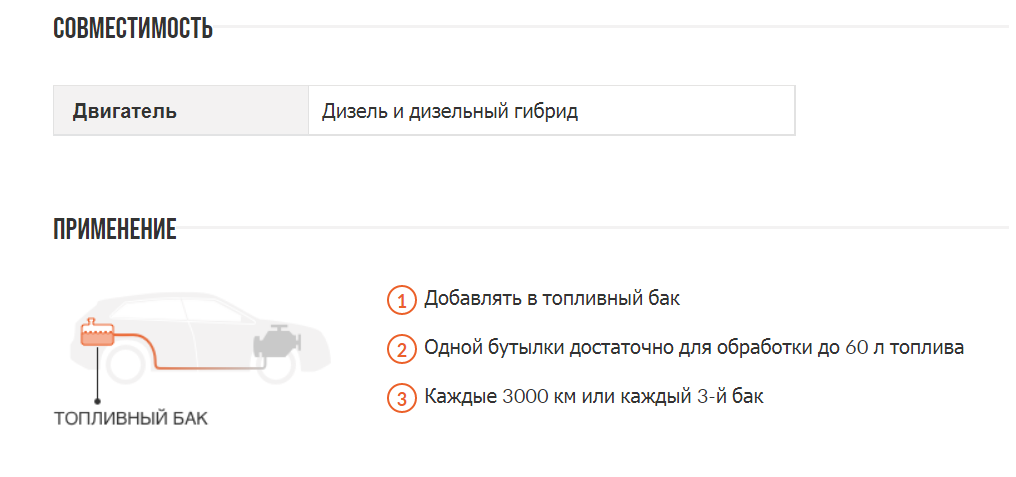Viewport: 1016px width, 477px height.
Task: Click the circled number 3 icon
Action: click(400, 397)
